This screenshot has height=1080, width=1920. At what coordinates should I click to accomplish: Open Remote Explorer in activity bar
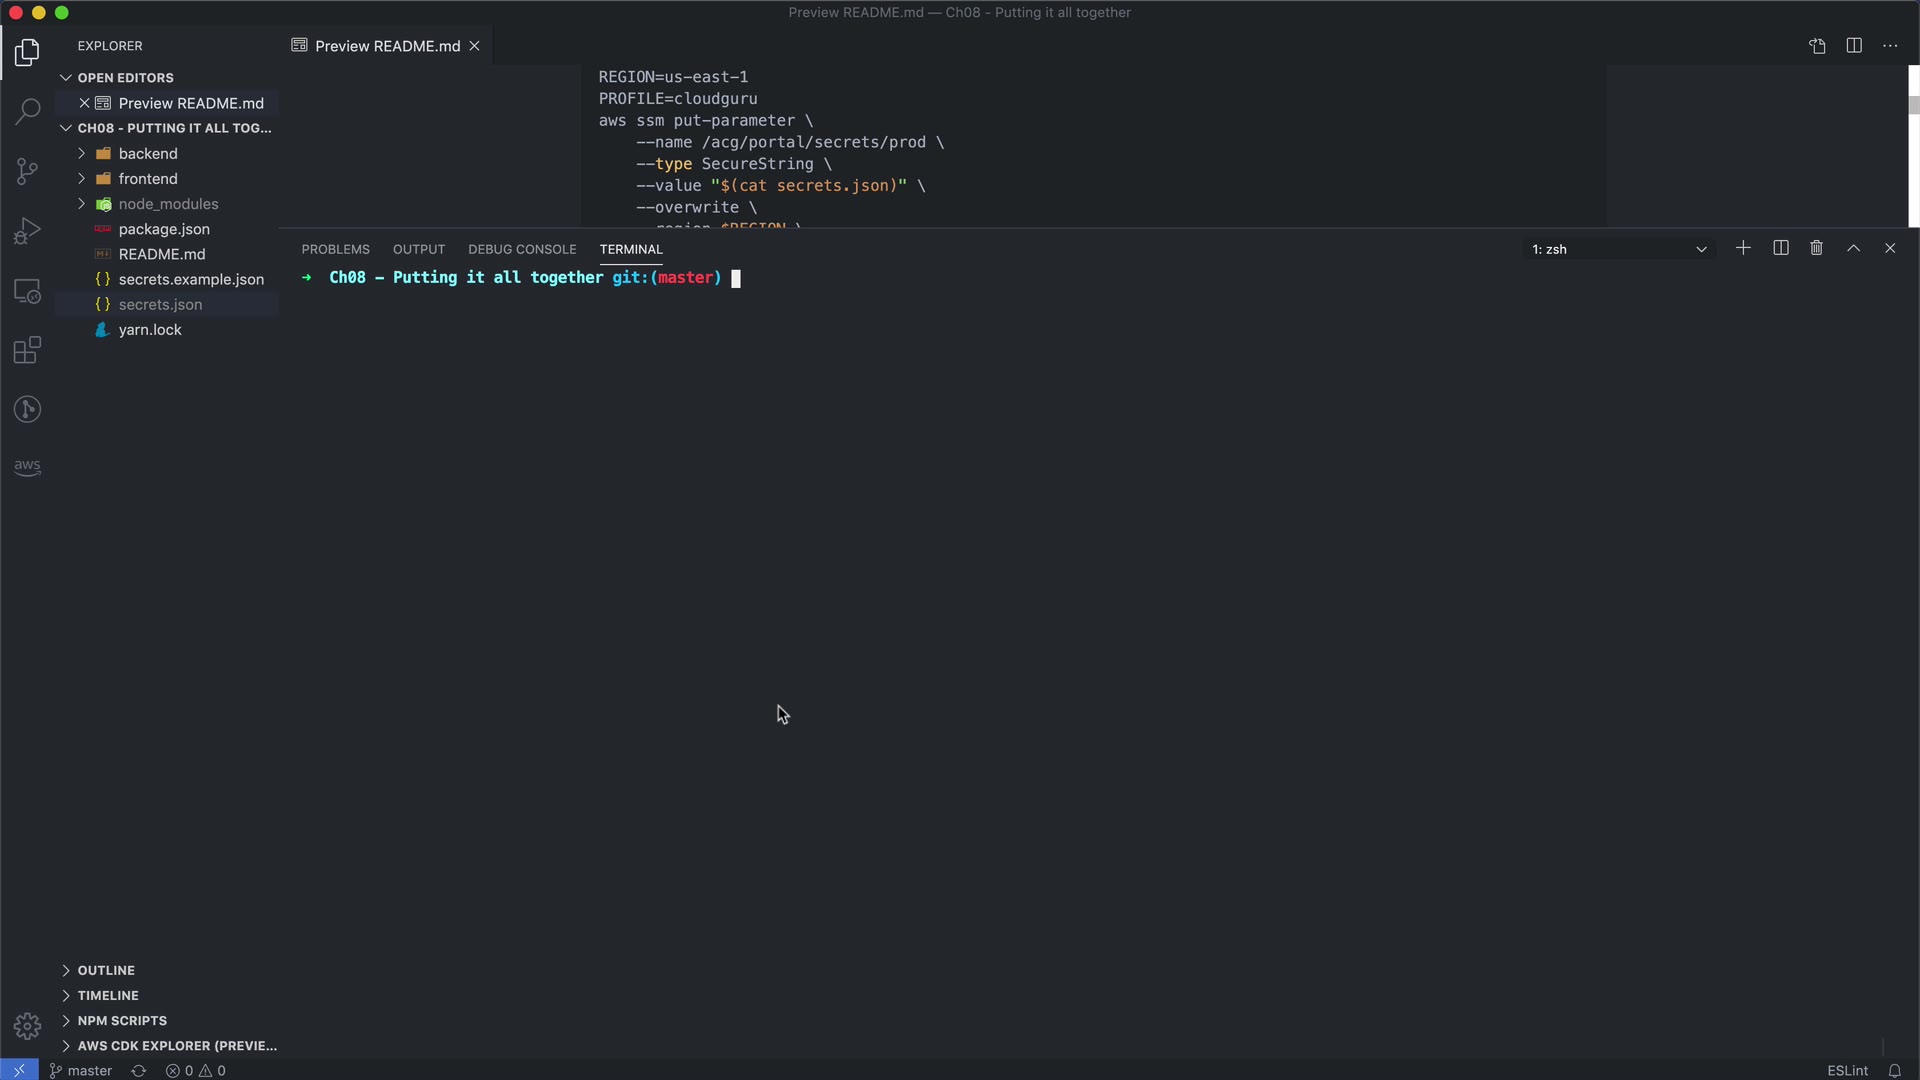click(x=27, y=291)
